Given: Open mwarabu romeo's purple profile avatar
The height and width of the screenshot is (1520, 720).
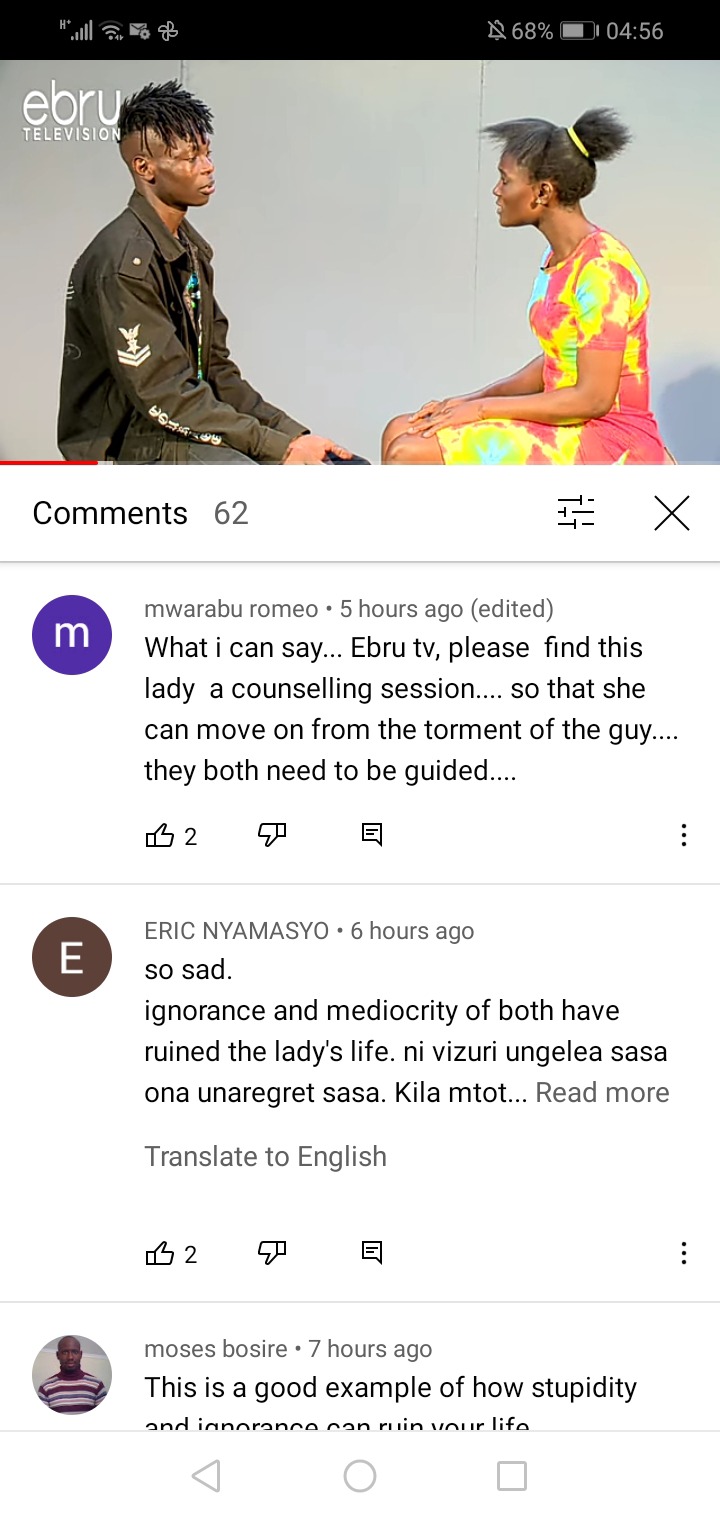Looking at the screenshot, I should tap(72, 635).
